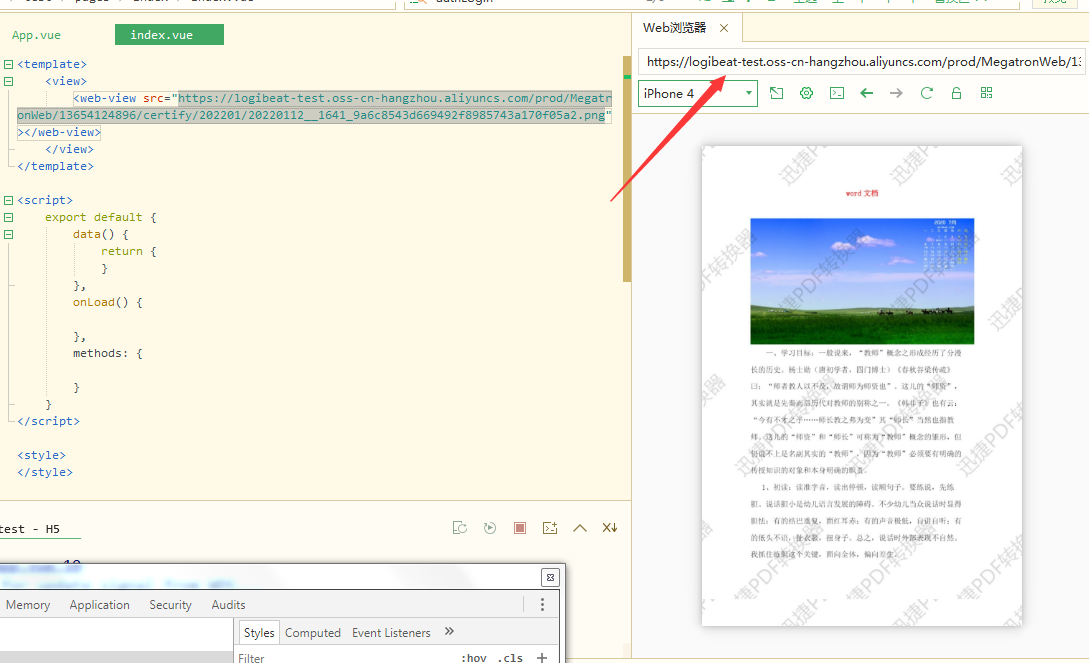Rotate the device preview orientation
The image size is (1089, 663).
(x=776, y=93)
